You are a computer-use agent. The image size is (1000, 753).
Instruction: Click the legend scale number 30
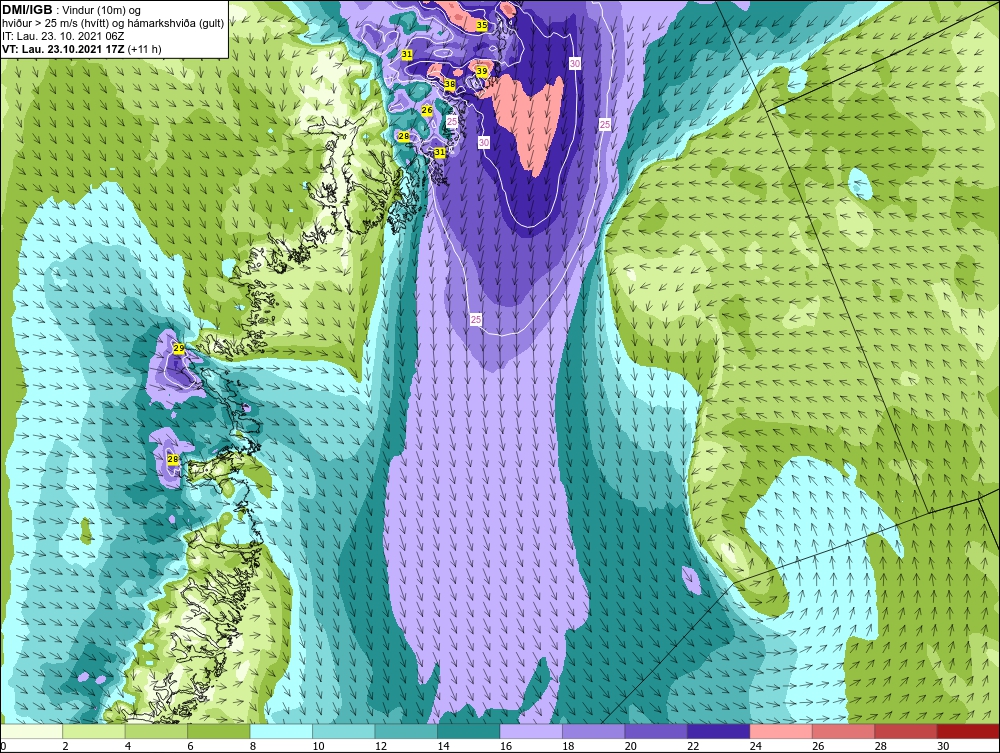[943, 746]
